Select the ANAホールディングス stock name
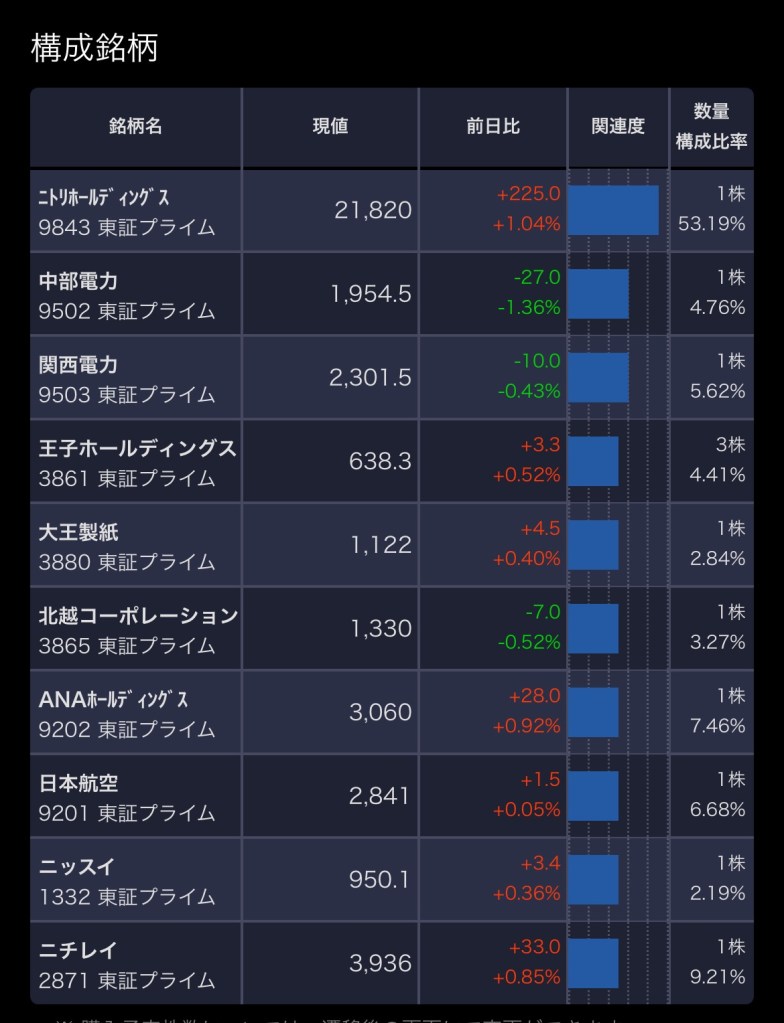The image size is (784, 1023). [x=113, y=699]
